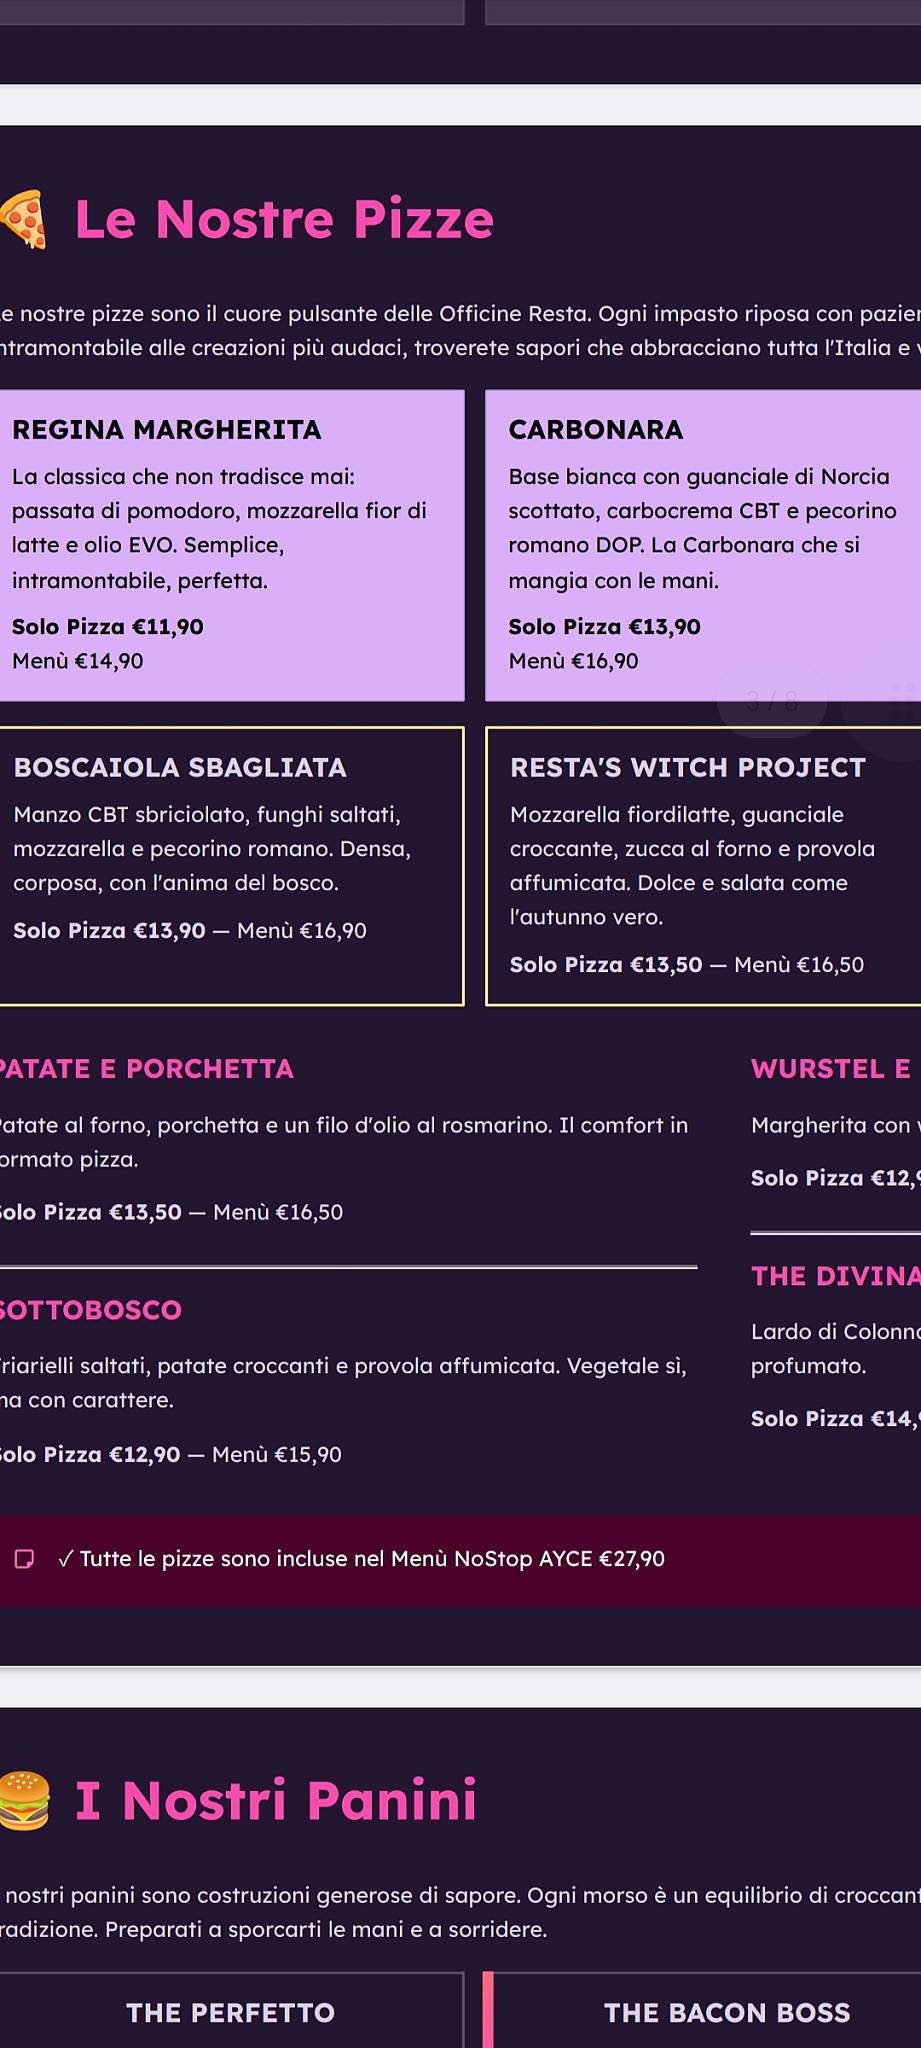Click the 3 / 8 page counter pill
This screenshot has width=921, height=2048.
(x=772, y=701)
